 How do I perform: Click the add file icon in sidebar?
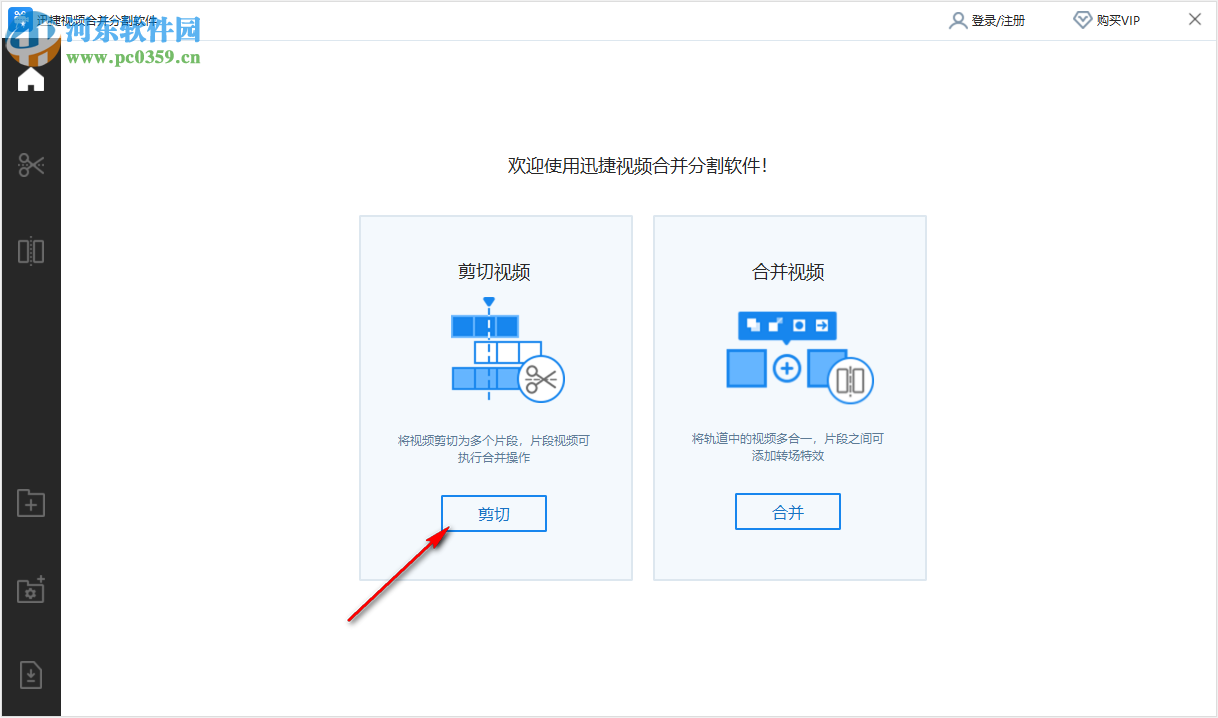(x=31, y=503)
